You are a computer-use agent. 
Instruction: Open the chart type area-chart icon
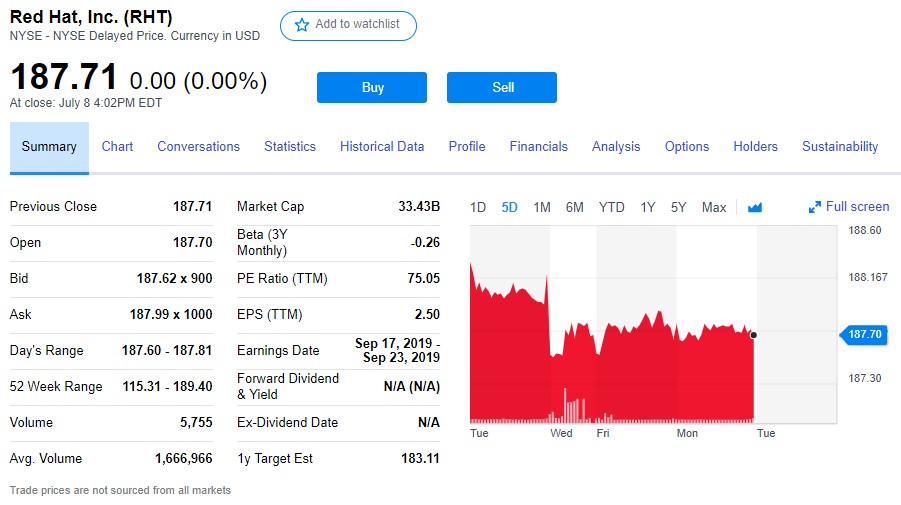point(754,207)
